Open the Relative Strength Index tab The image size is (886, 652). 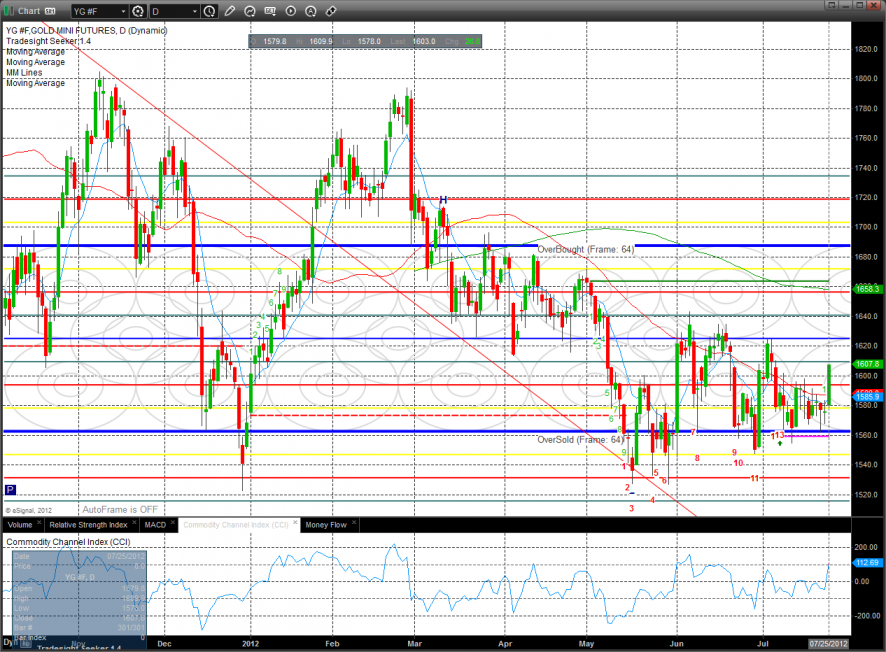point(89,524)
